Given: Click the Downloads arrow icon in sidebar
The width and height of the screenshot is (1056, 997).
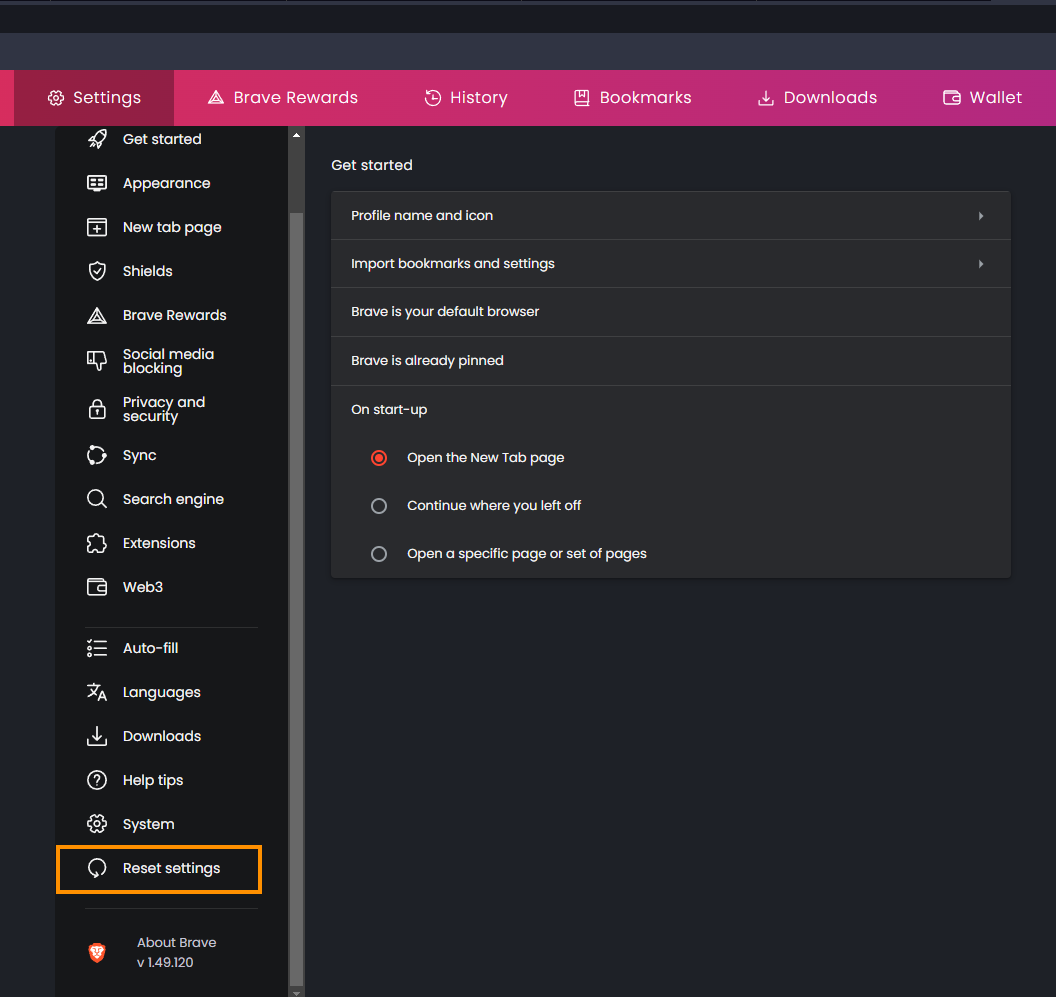Looking at the screenshot, I should click(x=97, y=736).
